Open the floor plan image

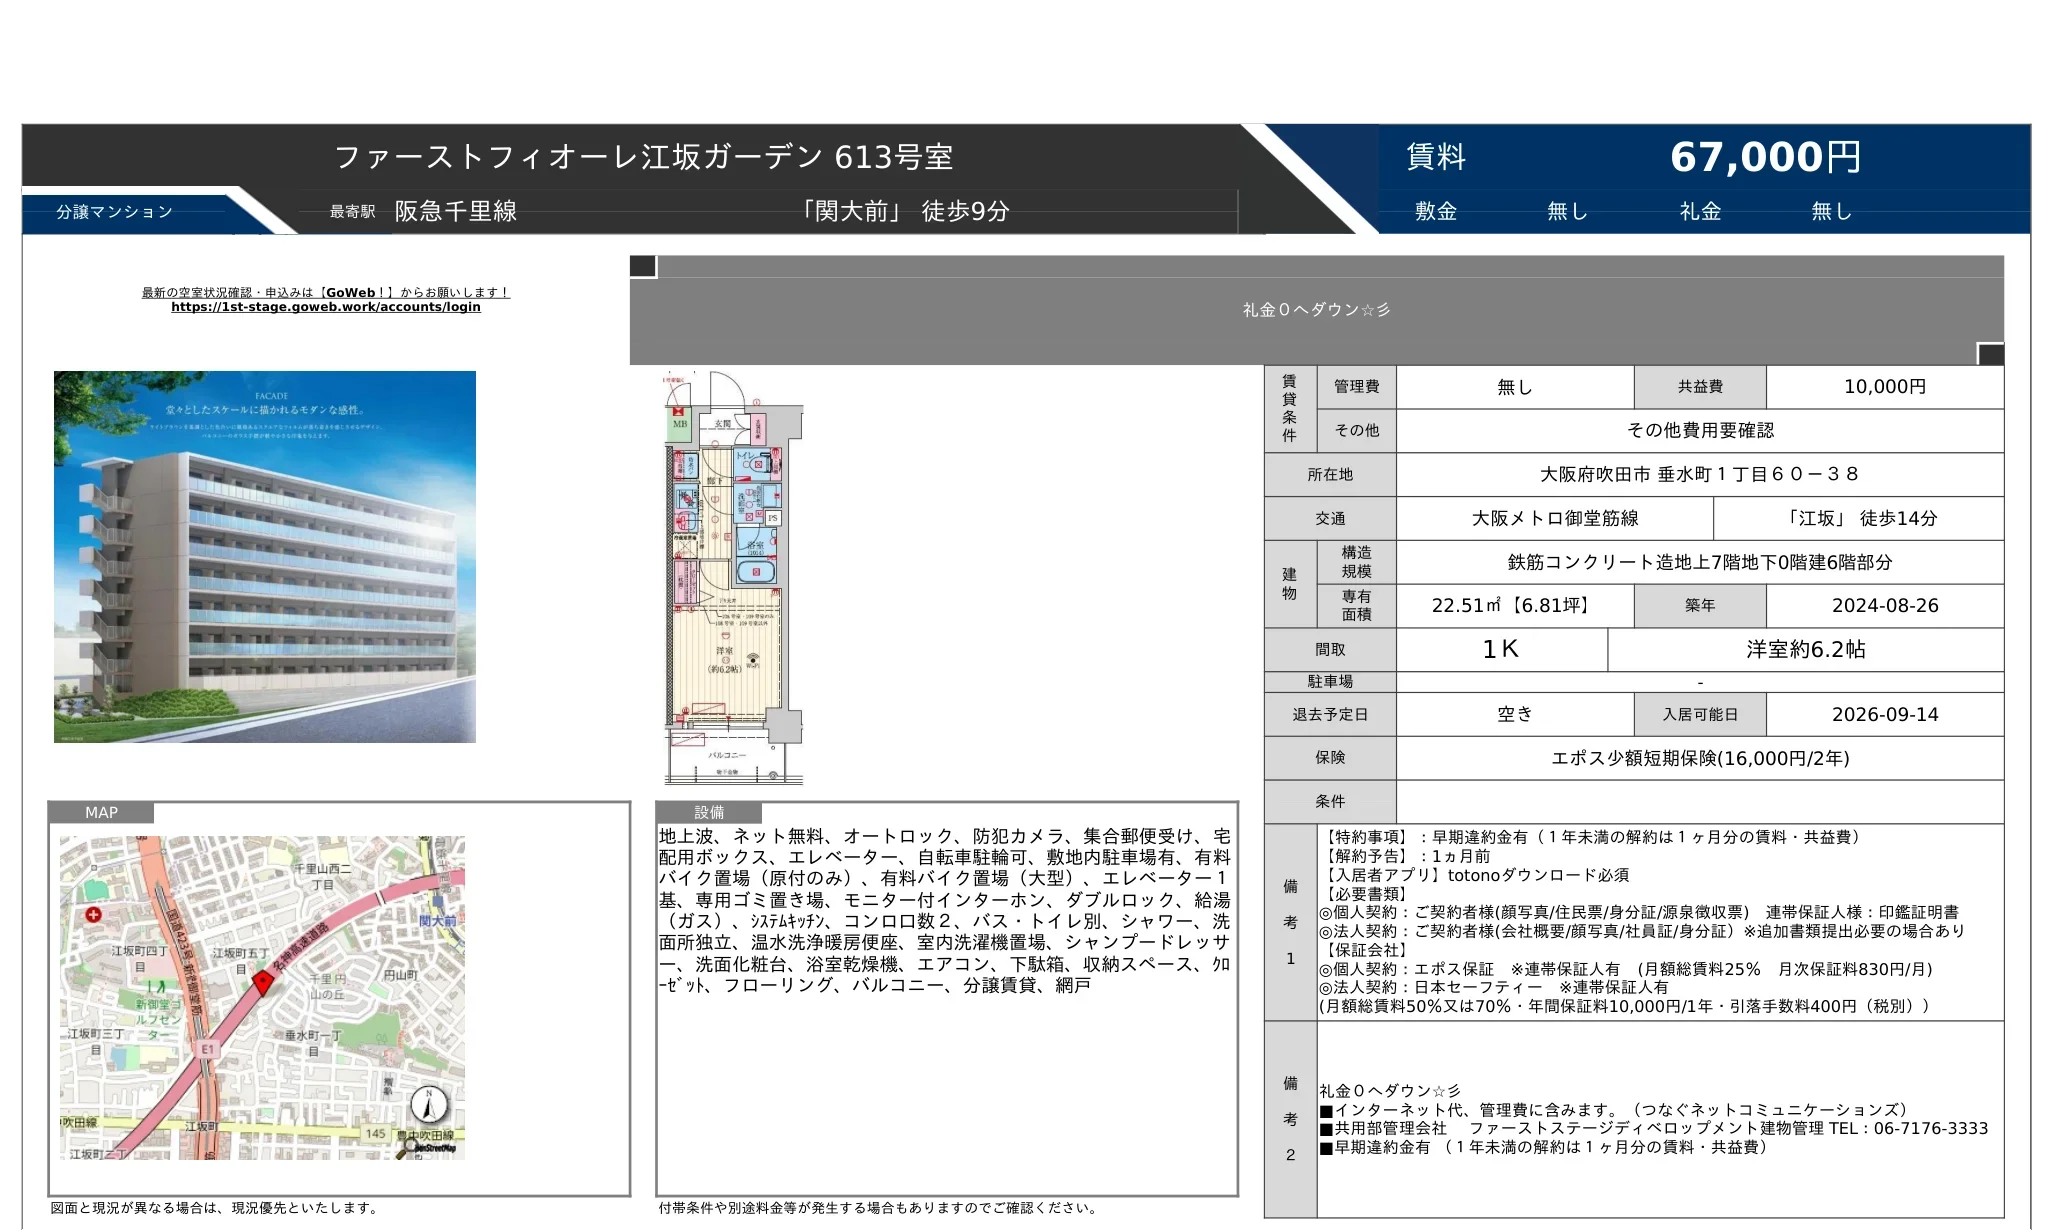pos(734,578)
